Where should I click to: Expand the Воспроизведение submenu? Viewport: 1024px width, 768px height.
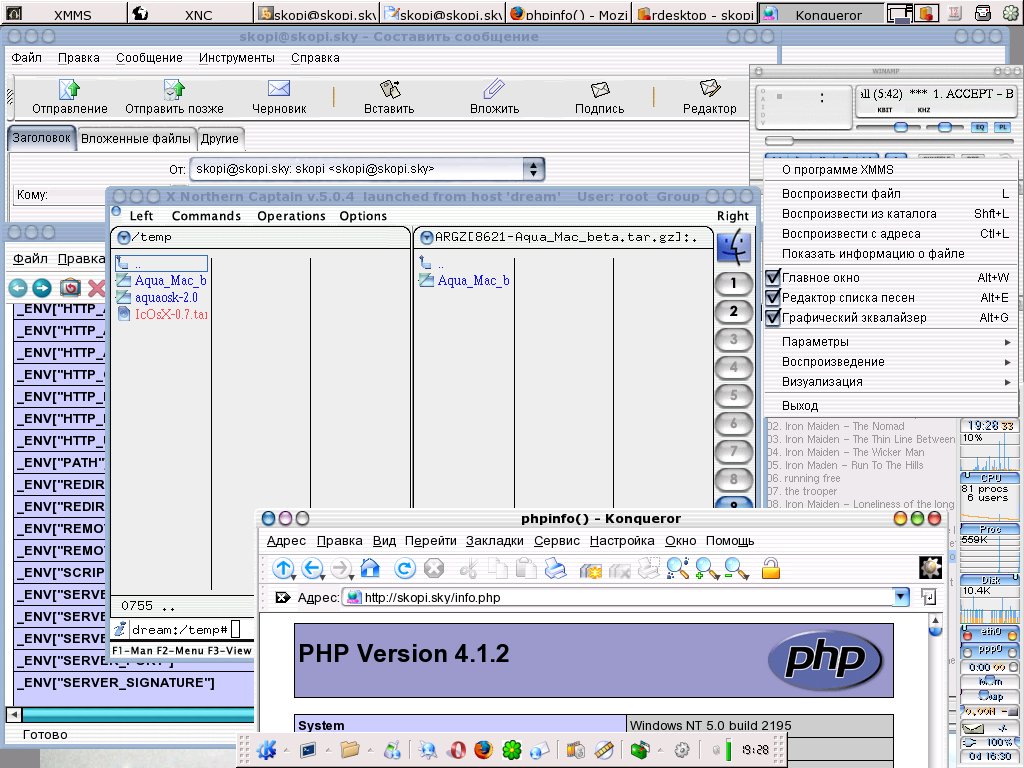point(890,362)
